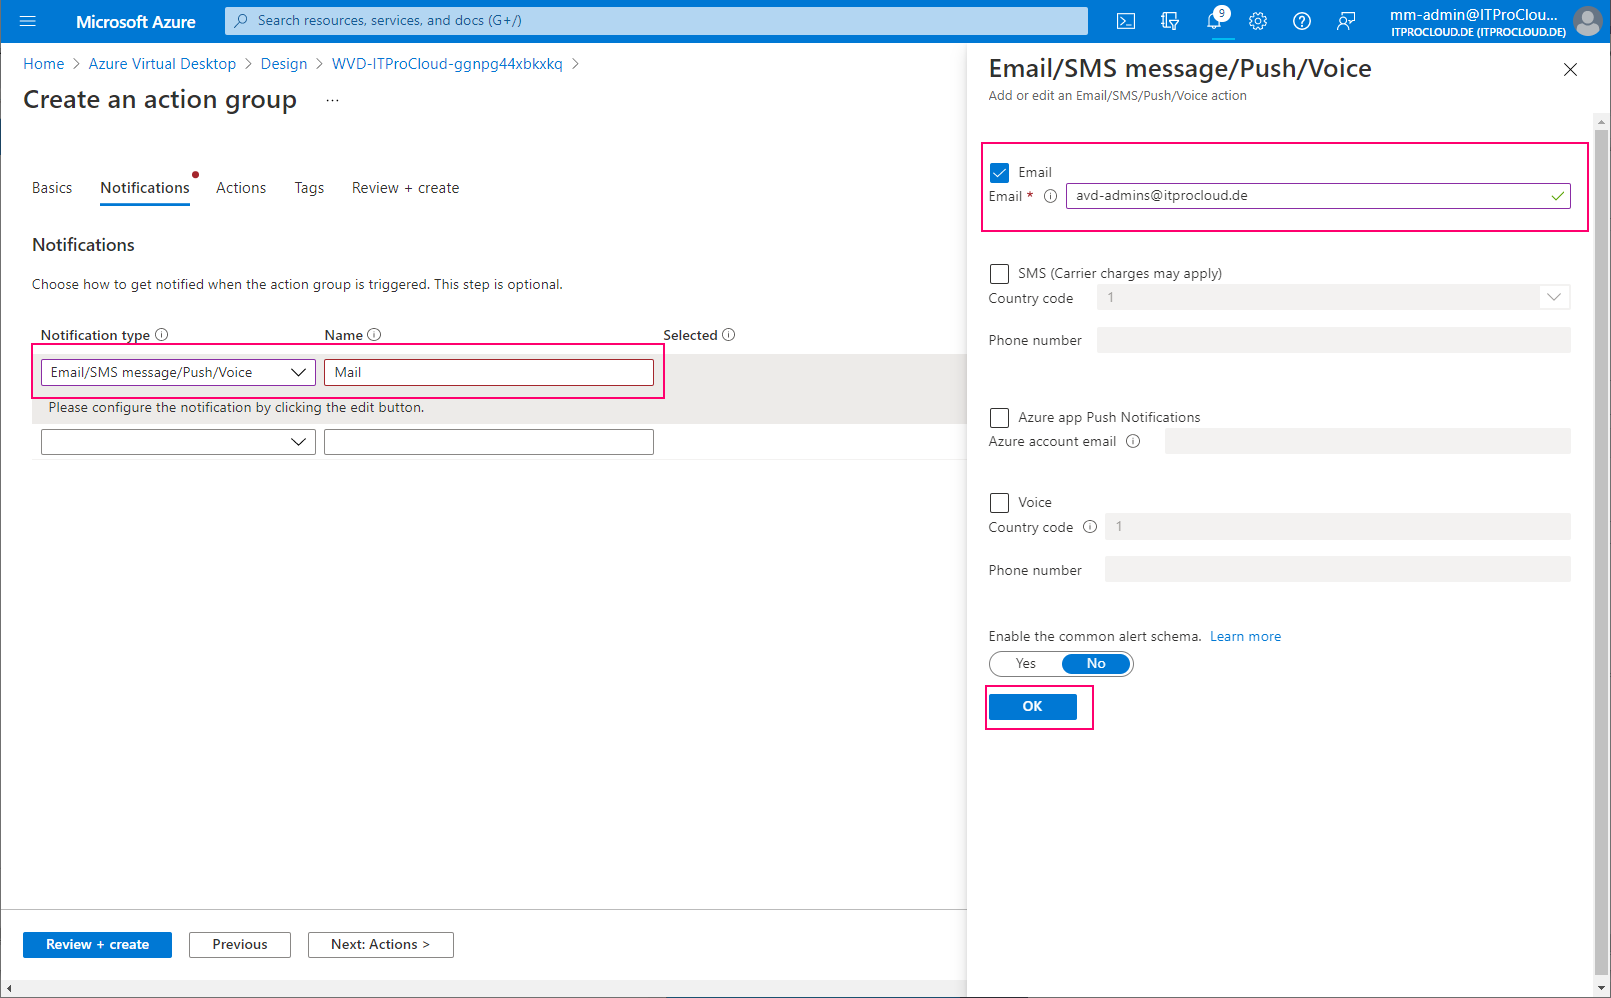
Task: Close the Email/SMS message/Push/Voice panel
Action: tap(1570, 69)
